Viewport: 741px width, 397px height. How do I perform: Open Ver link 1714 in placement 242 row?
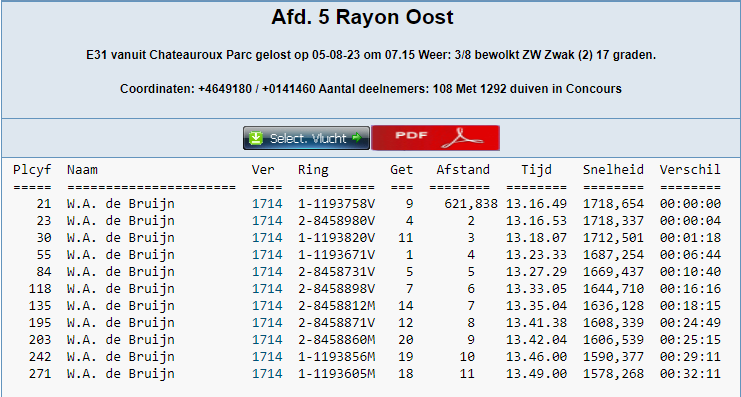(267, 357)
